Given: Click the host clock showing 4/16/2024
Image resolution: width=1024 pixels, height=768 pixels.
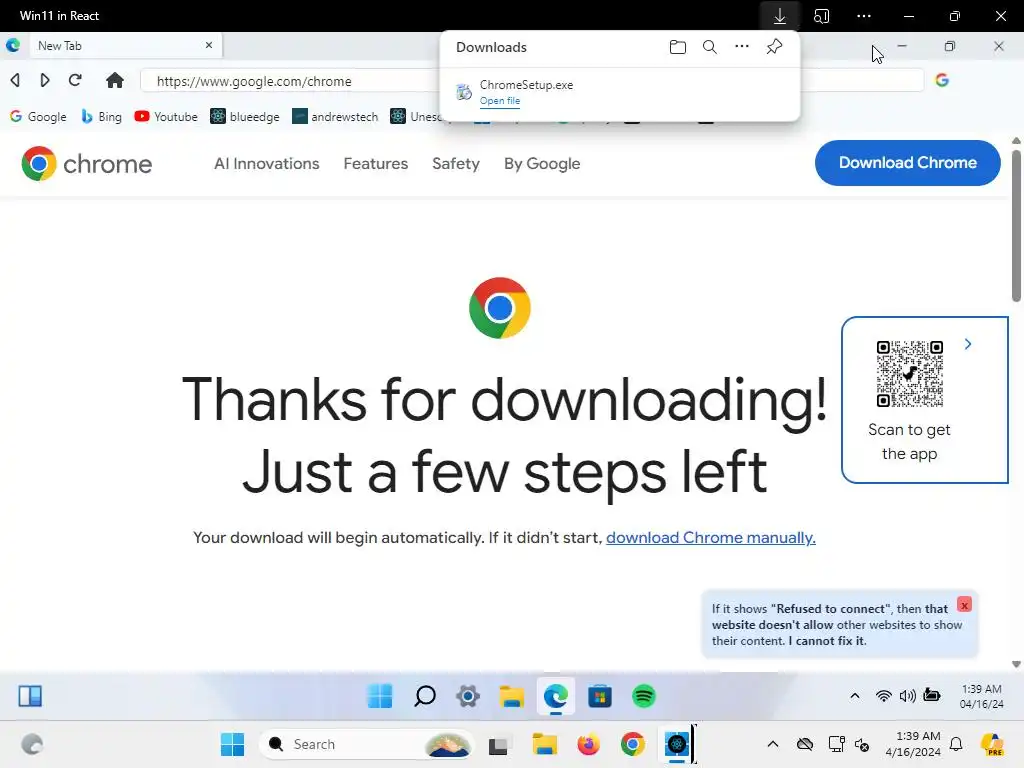Looking at the screenshot, I should 913,744.
